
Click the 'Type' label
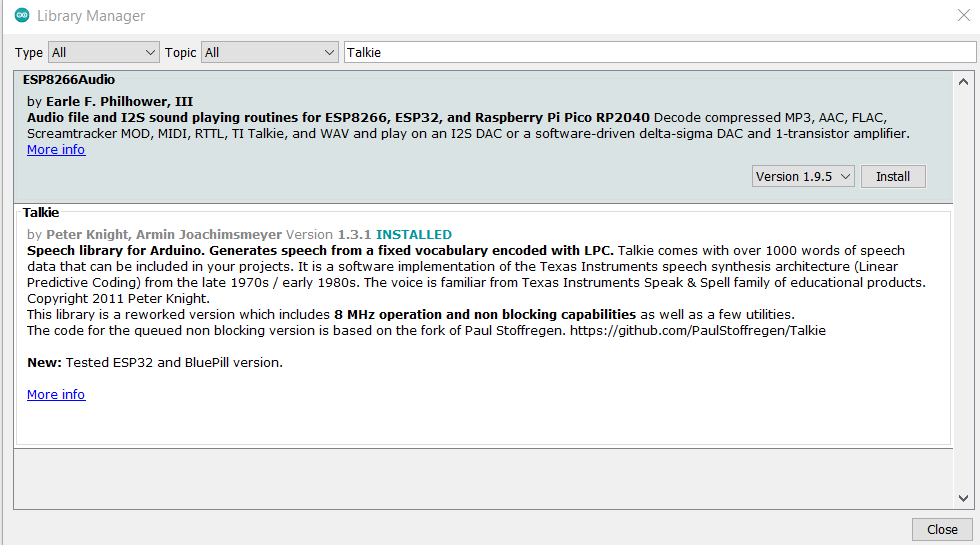point(29,53)
